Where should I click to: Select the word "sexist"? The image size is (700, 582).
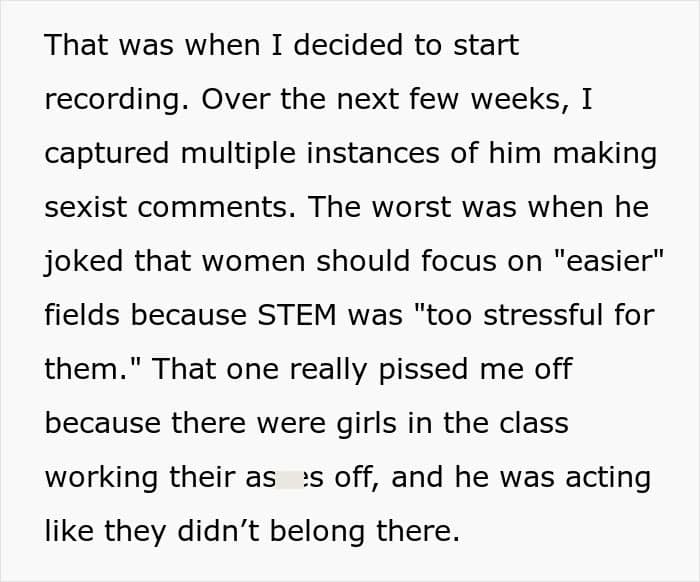(86, 207)
